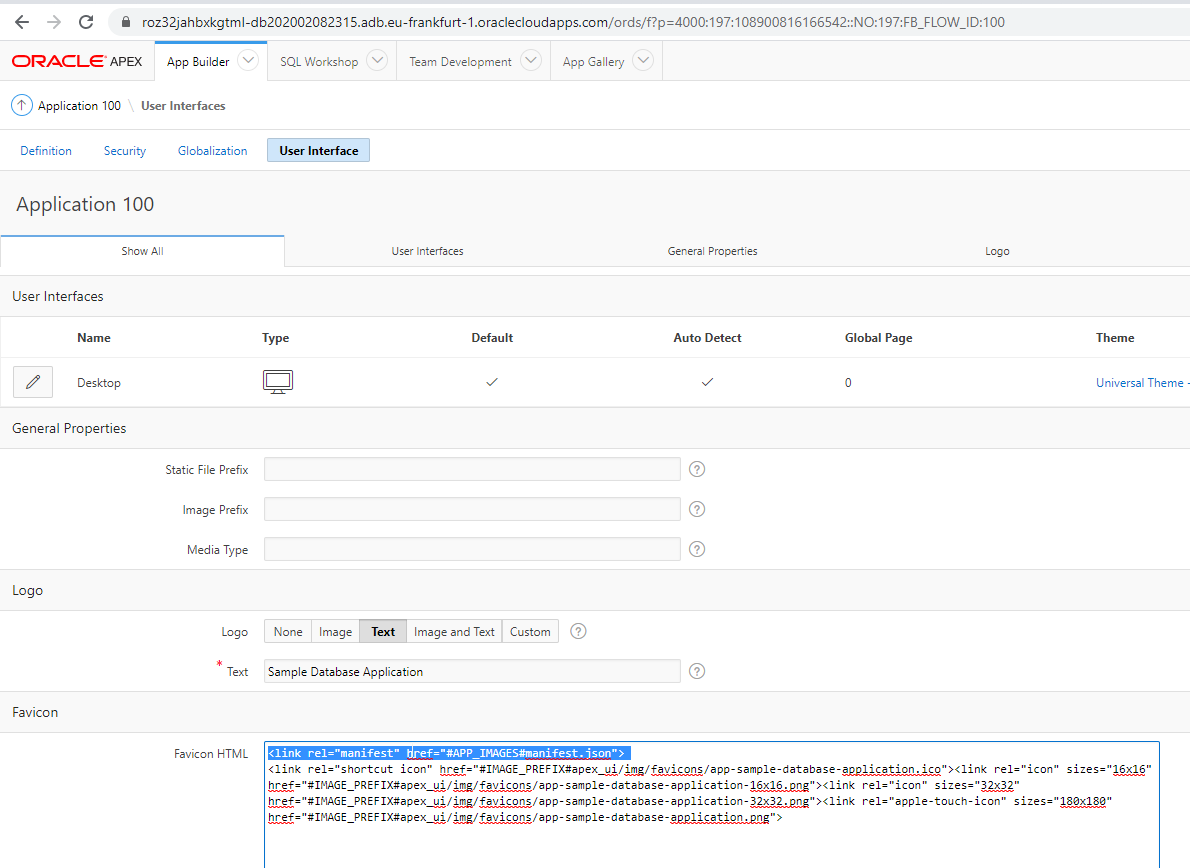
Task: Expand the SQL Workshop dropdown arrow
Action: pos(377,60)
